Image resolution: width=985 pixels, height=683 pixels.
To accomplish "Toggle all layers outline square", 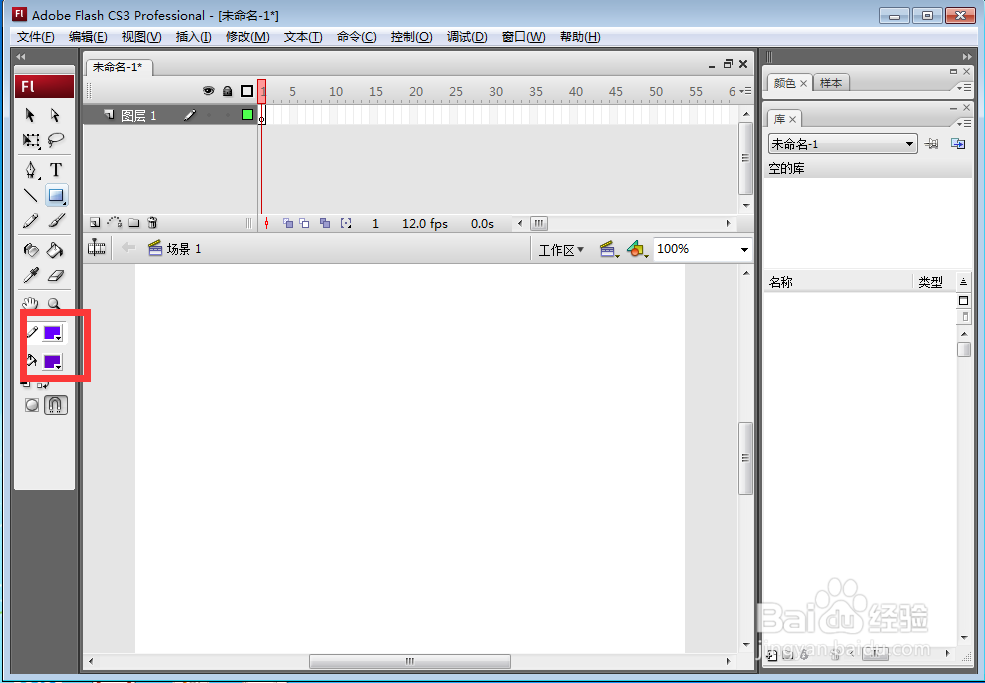I will [247, 91].
